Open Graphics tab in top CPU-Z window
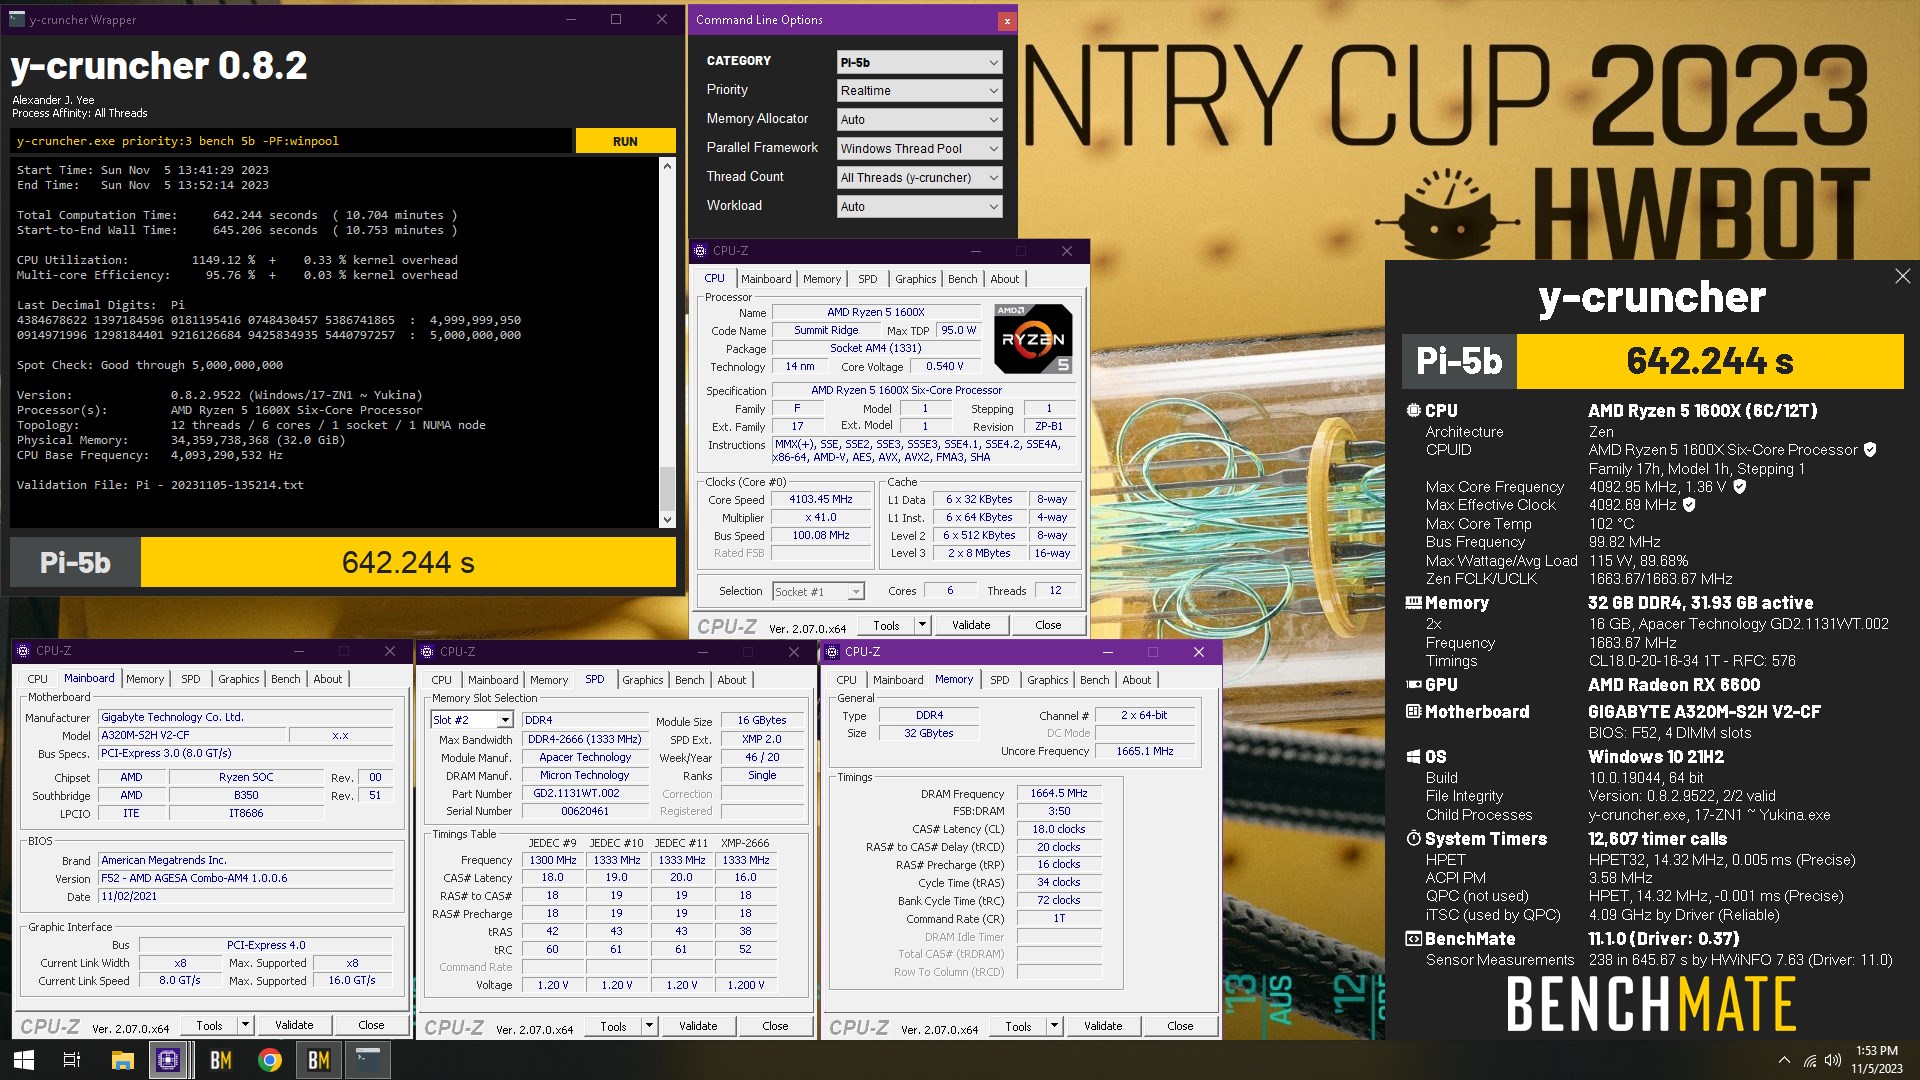Viewport: 1920px width, 1080px height. [x=916, y=279]
